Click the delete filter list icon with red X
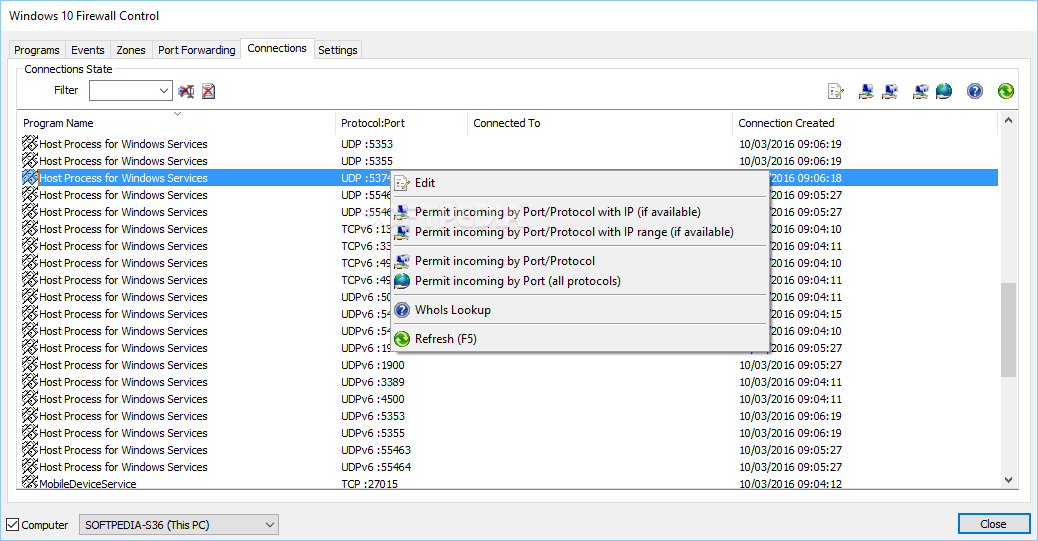 pyautogui.click(x=209, y=91)
